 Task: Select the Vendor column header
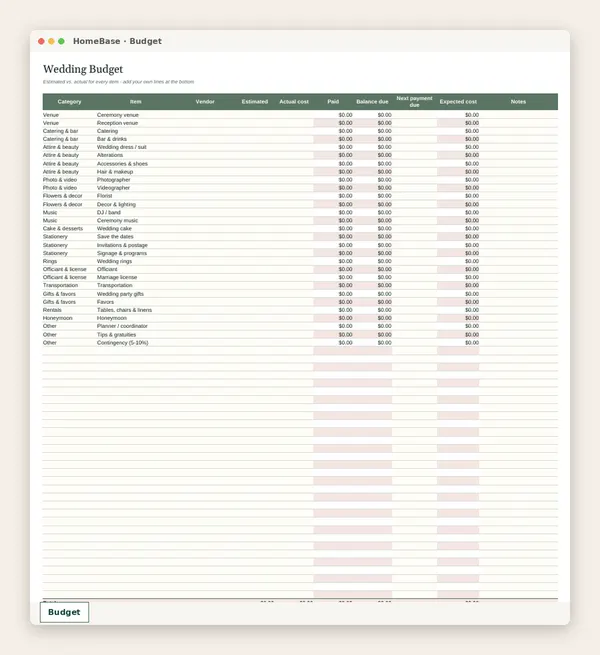pos(205,102)
